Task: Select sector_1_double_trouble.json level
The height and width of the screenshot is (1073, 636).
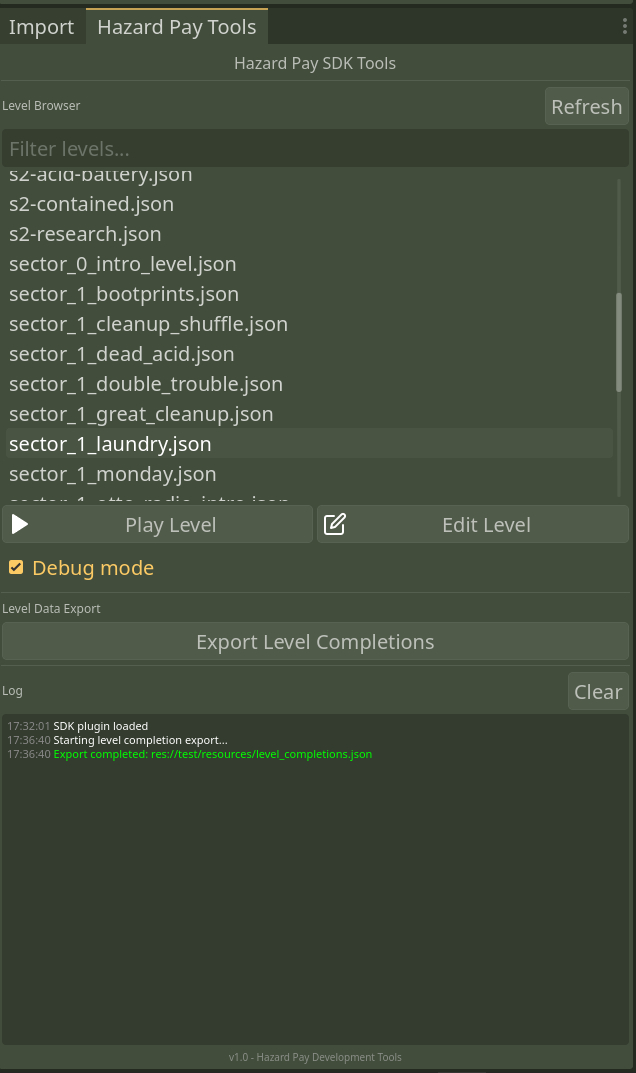Action: [146, 384]
